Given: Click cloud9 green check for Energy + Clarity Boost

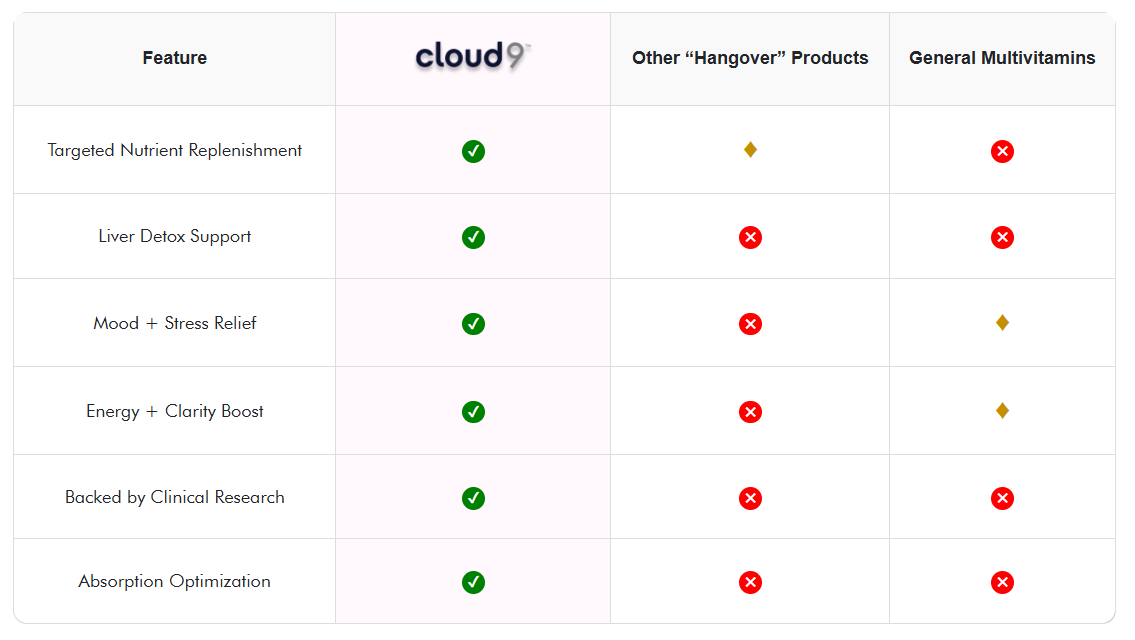Looking at the screenshot, I should tap(473, 411).
